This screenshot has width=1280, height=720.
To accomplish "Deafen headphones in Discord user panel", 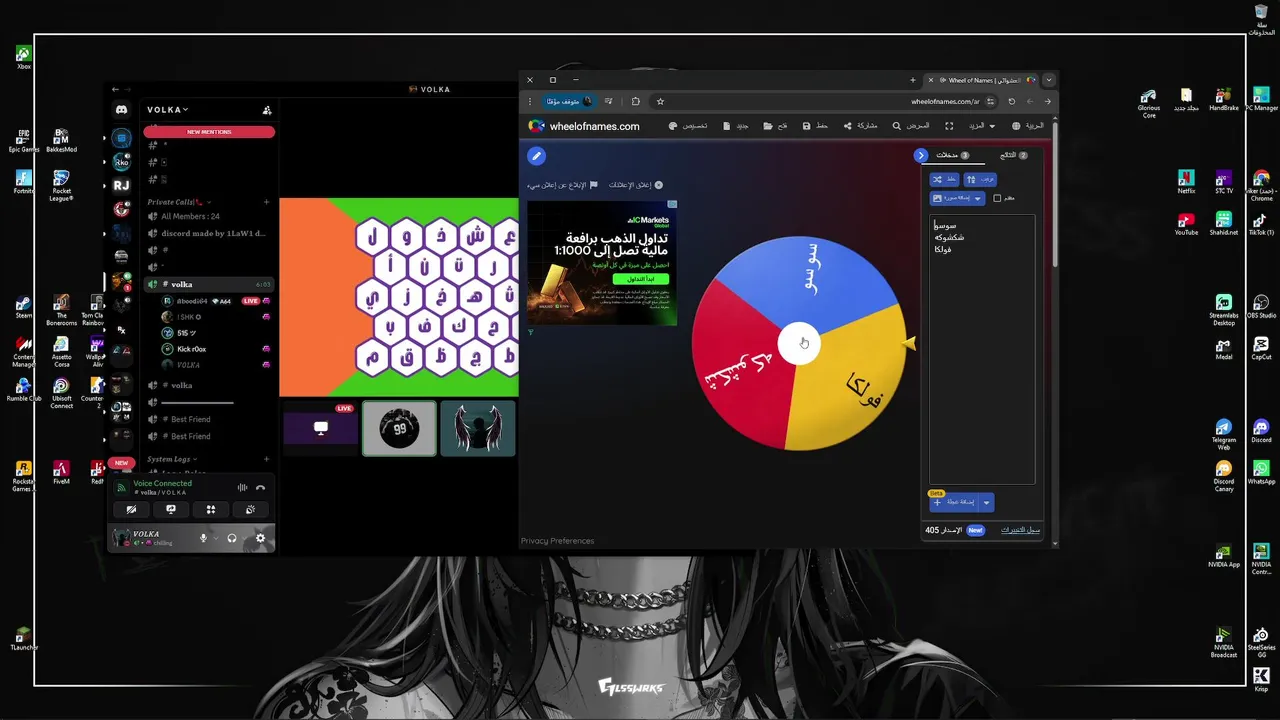I will [x=232, y=538].
